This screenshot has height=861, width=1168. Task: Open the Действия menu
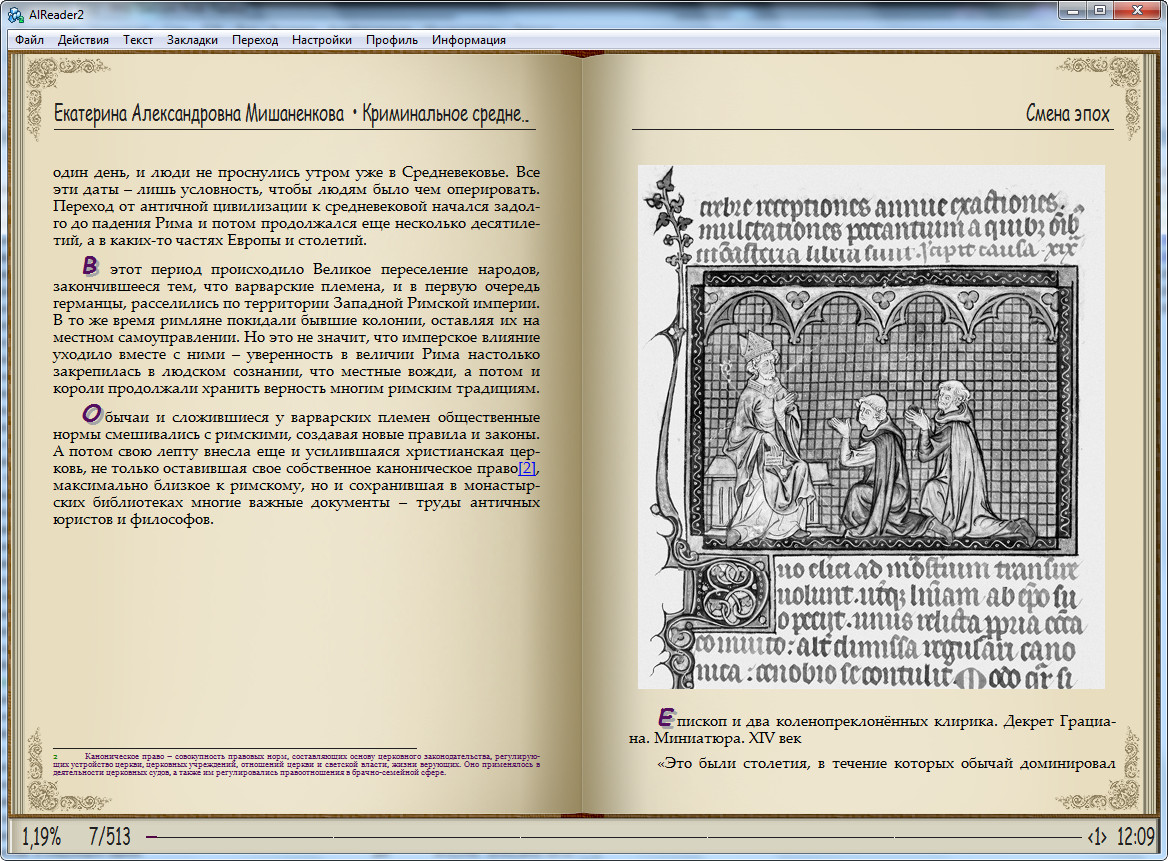(83, 40)
